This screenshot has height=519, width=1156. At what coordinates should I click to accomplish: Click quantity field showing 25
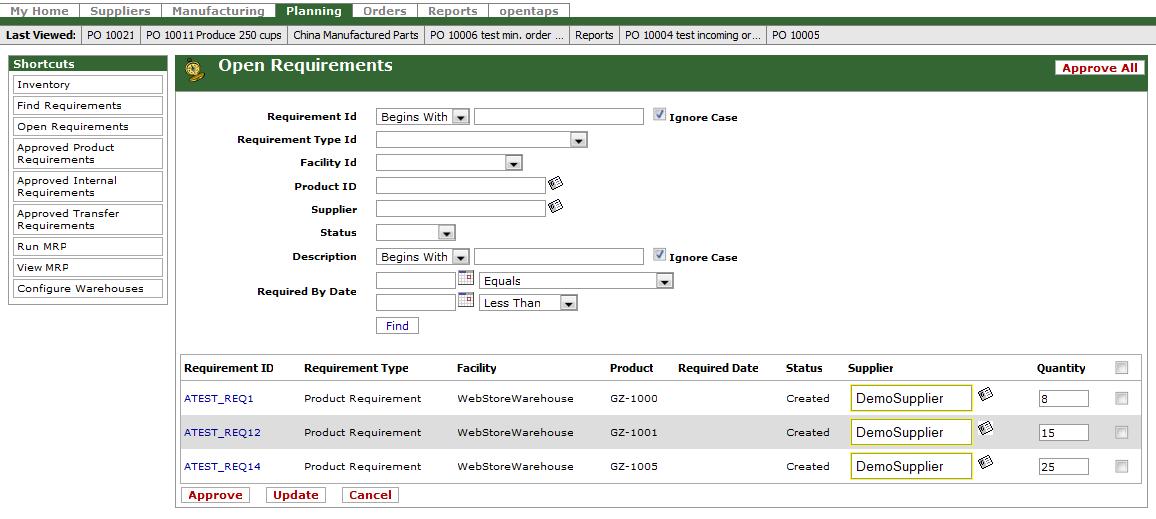point(1064,467)
